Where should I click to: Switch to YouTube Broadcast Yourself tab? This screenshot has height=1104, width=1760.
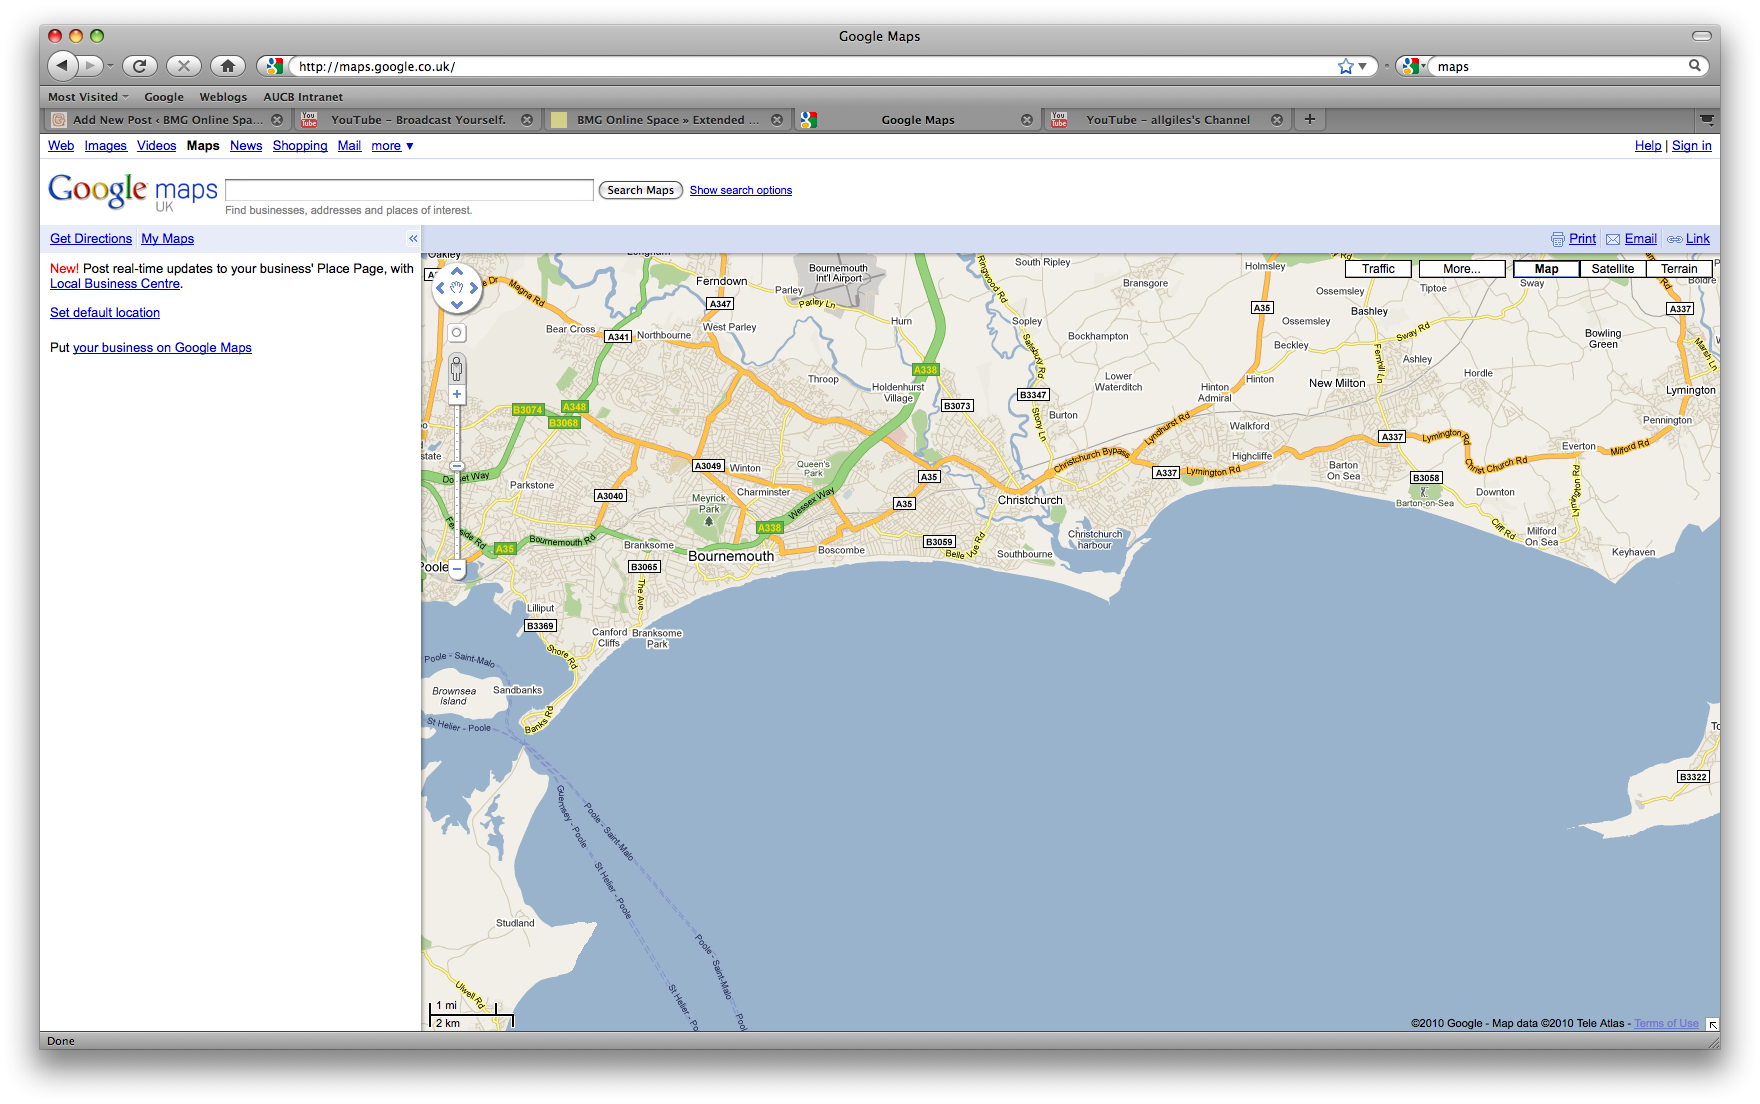point(418,120)
